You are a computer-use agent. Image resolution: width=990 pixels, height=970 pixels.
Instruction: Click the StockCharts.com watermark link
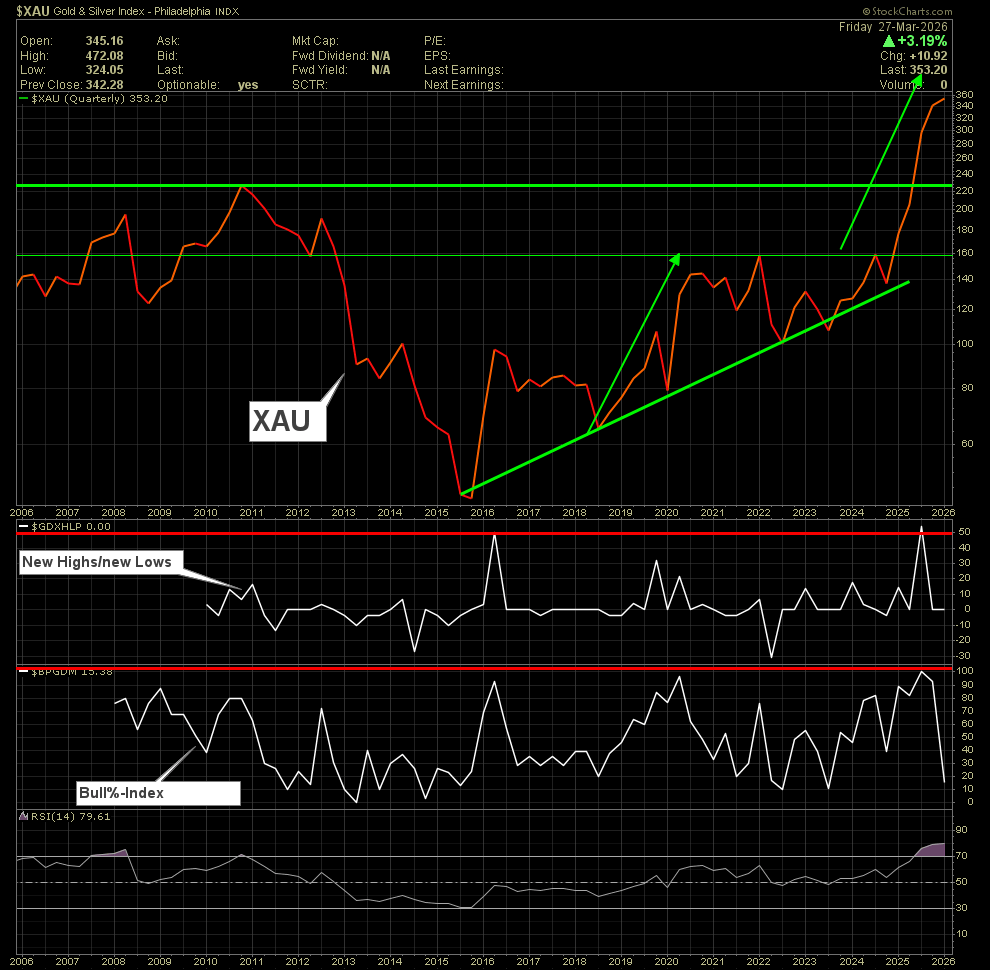(907, 11)
